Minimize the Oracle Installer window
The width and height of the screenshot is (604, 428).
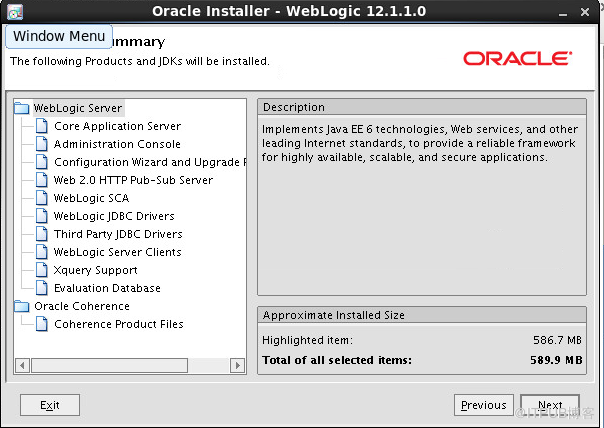coord(563,13)
